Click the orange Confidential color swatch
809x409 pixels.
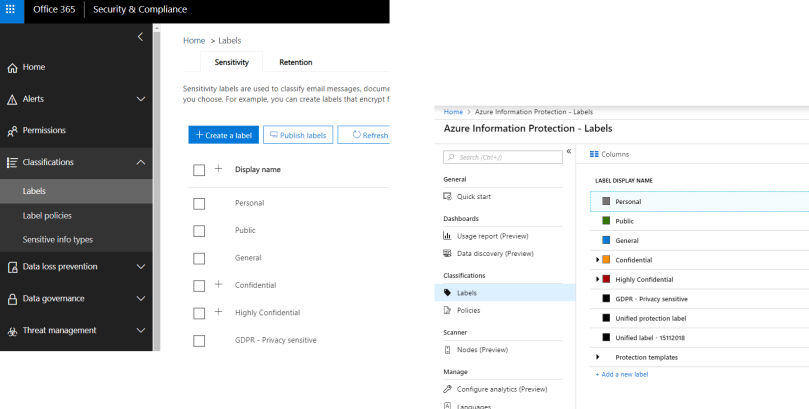point(607,260)
